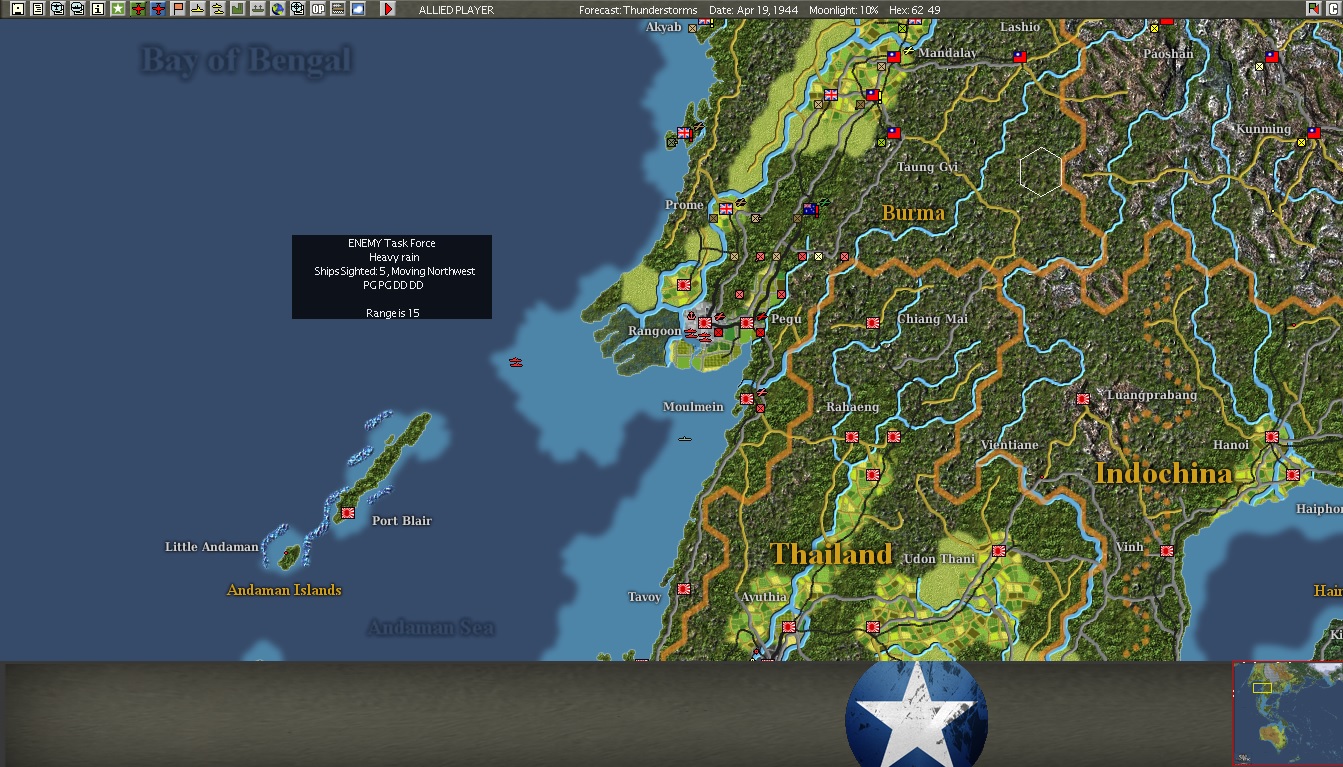
Task: Click the crosshair target toolbar icon
Action: (297, 9)
